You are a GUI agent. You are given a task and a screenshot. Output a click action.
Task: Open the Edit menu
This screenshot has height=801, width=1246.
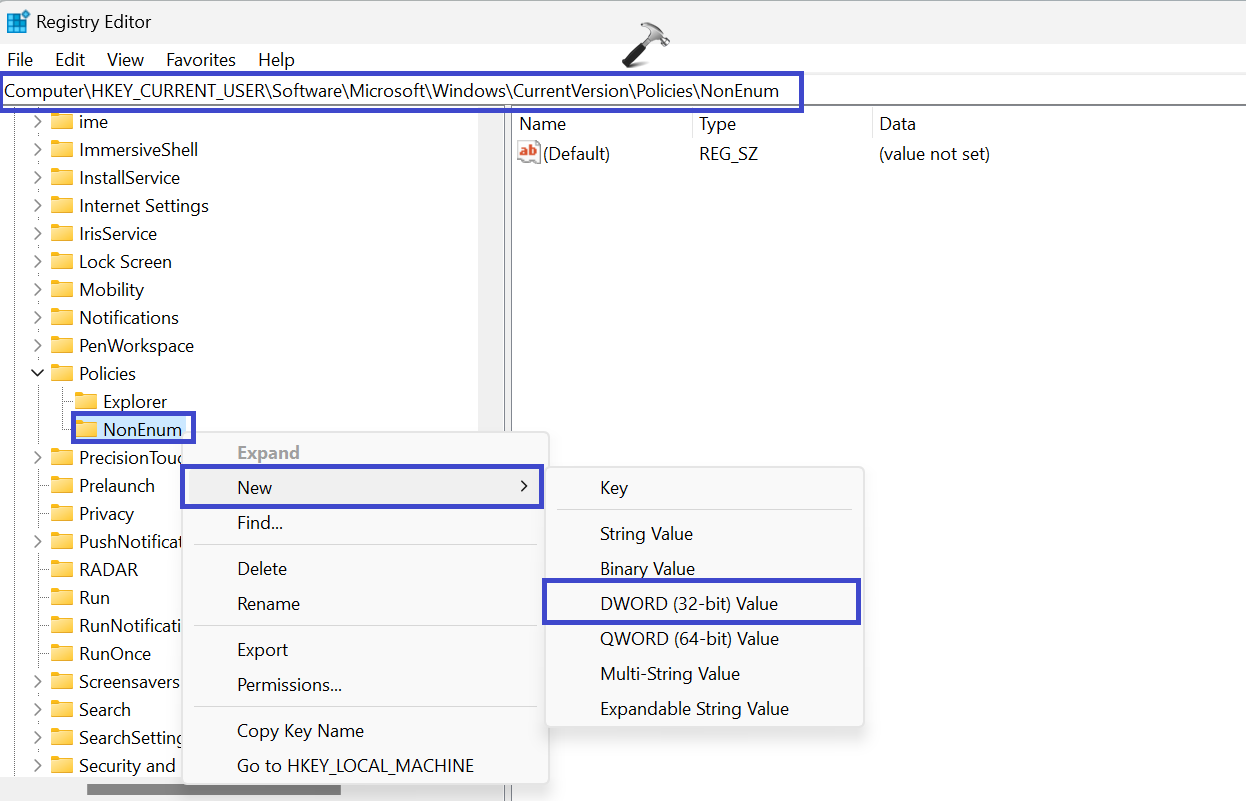click(70, 60)
